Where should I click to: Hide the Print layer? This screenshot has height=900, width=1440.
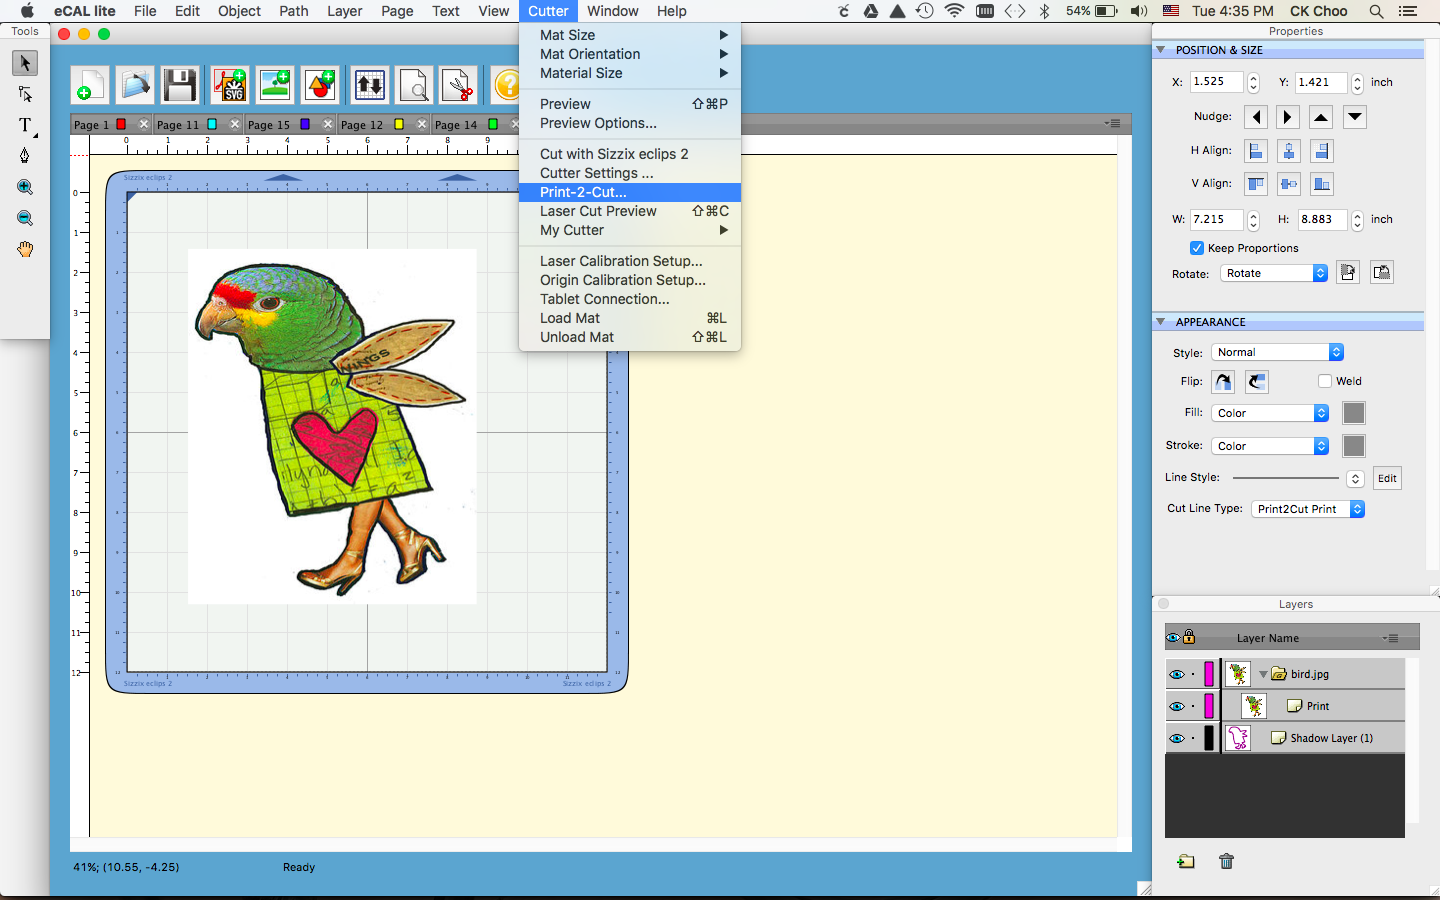tap(1177, 706)
